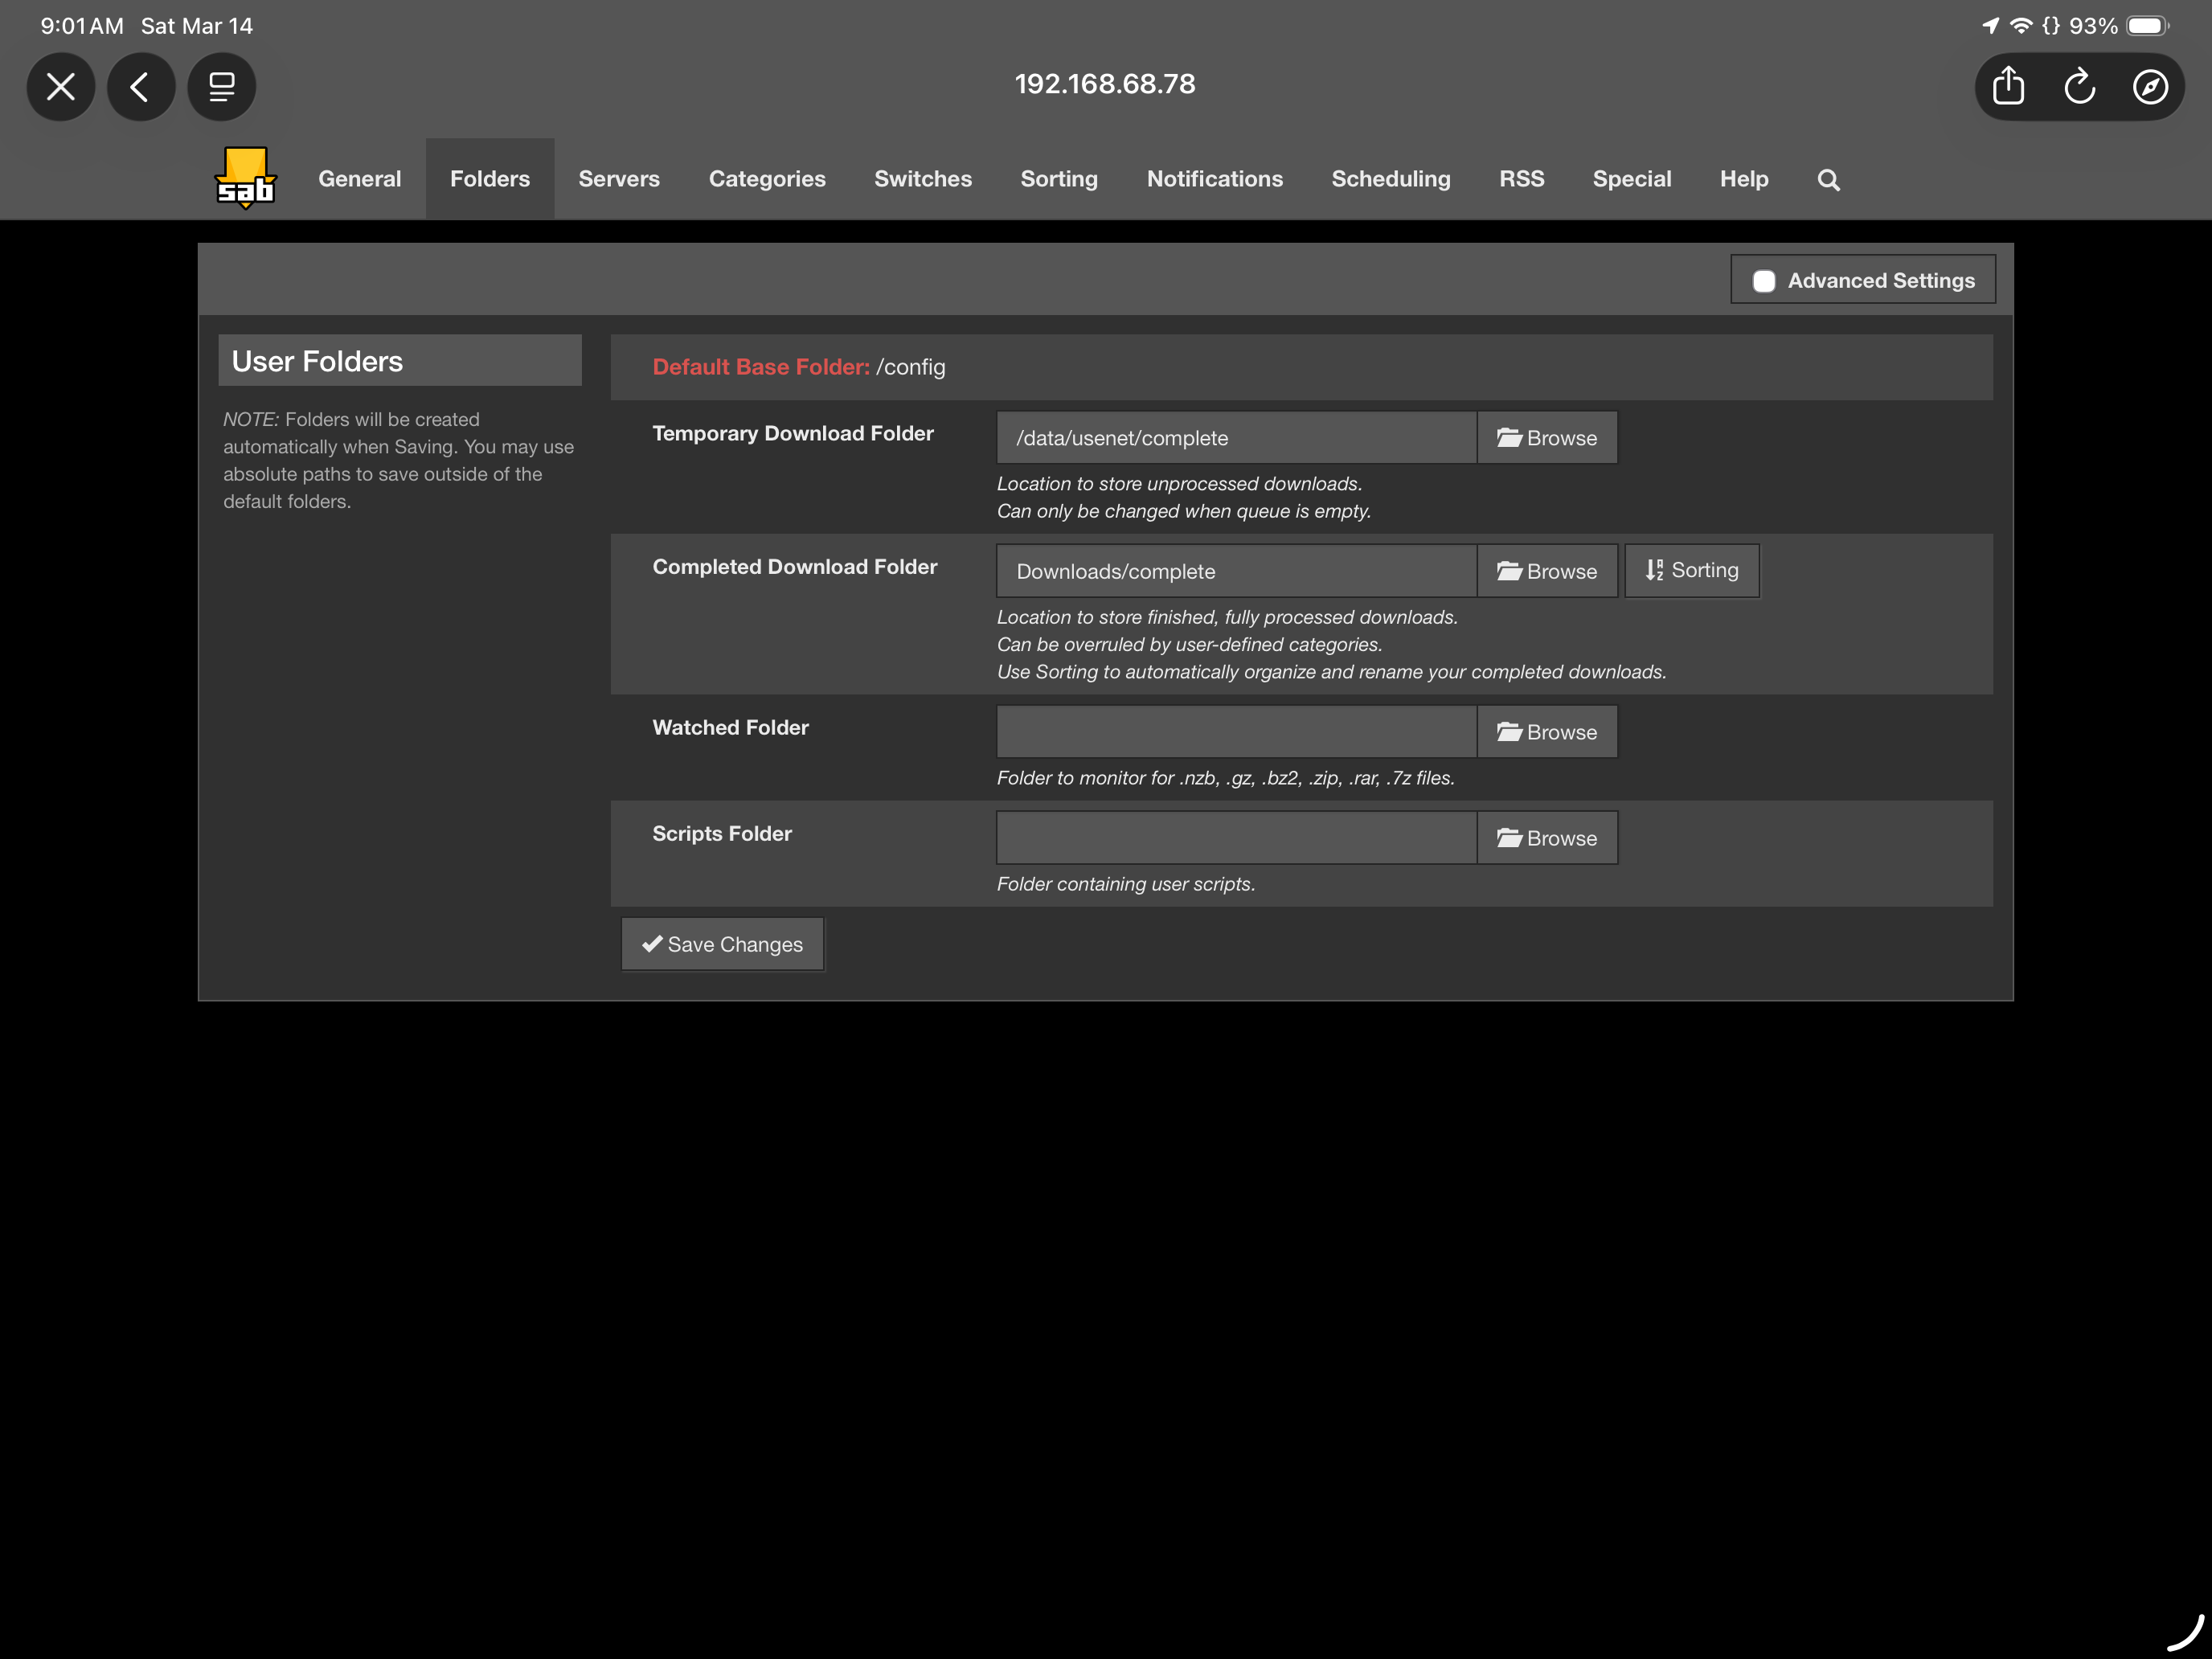Browse for the Scripts Folder

coord(1547,838)
